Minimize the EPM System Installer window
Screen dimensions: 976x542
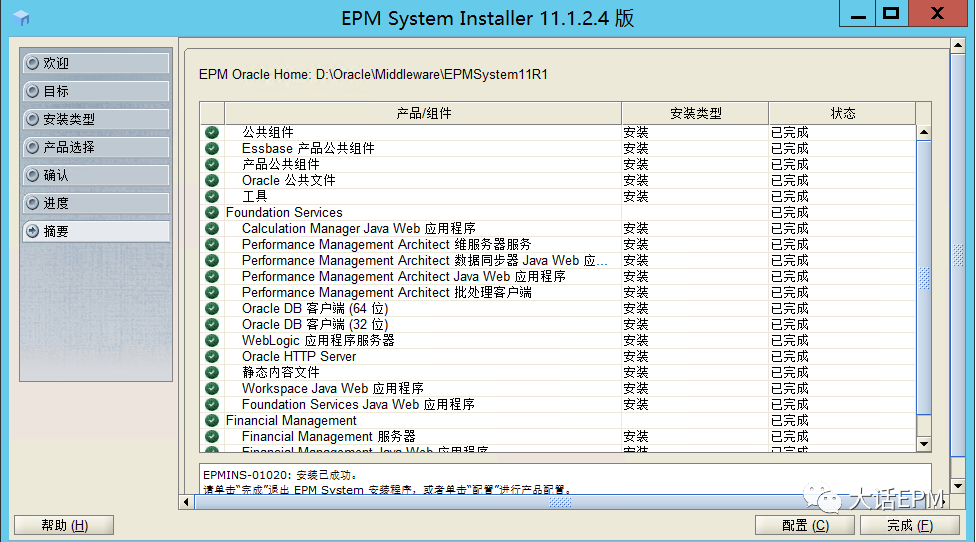pos(858,13)
